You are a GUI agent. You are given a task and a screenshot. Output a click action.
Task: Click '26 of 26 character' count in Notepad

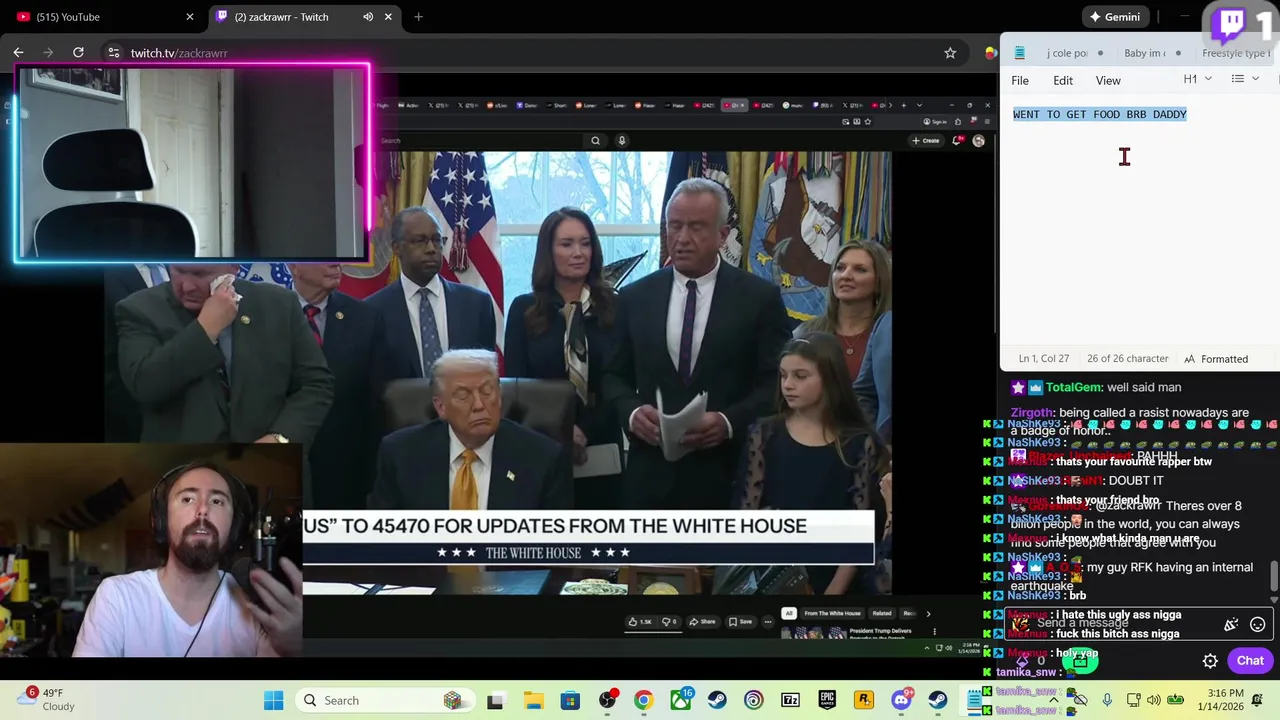coord(1127,358)
